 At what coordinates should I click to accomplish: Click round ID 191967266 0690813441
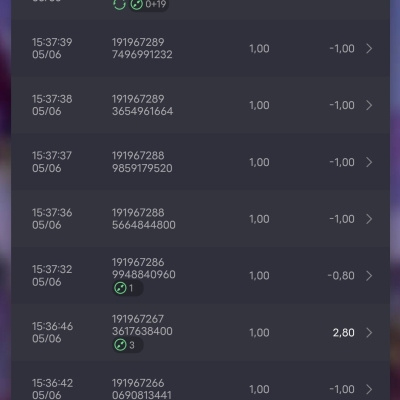pyautogui.click(x=142, y=389)
